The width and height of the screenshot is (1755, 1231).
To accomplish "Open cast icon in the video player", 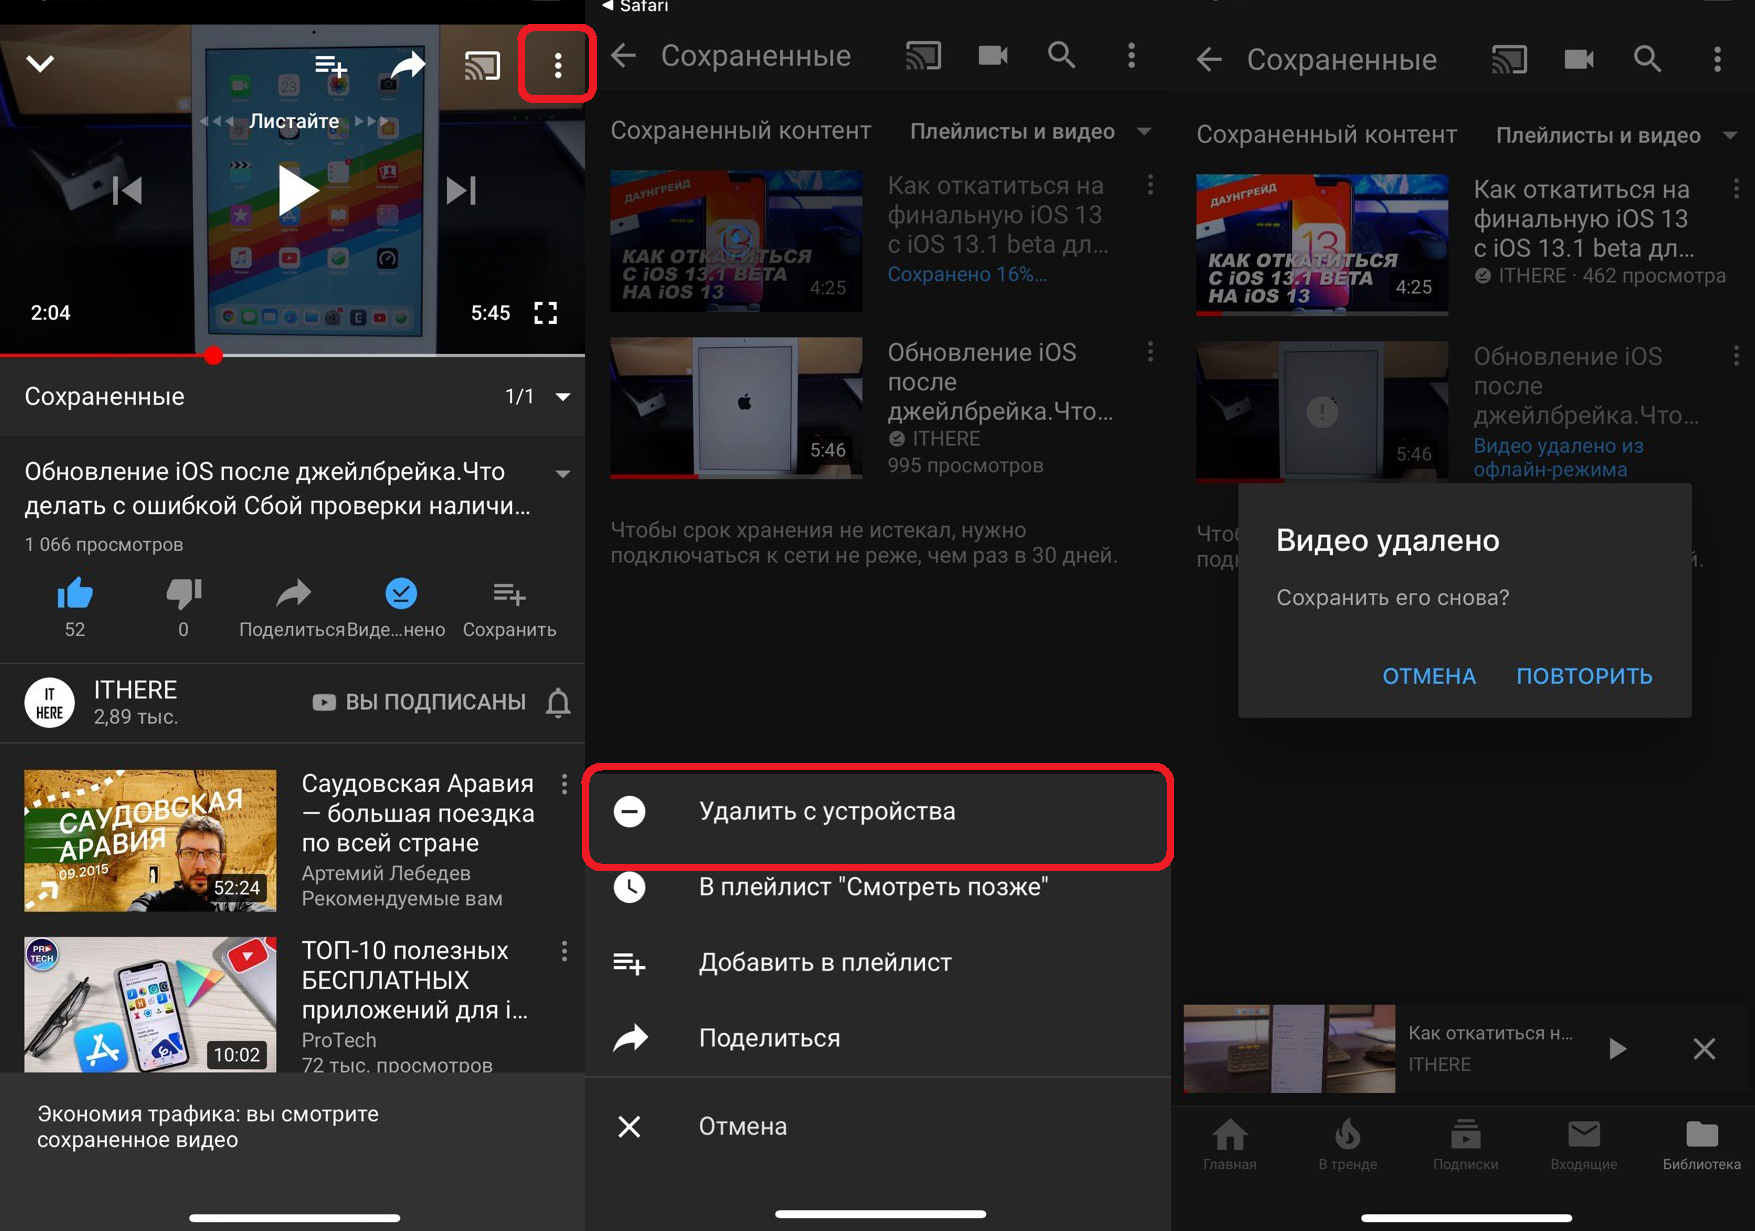I will coord(482,67).
